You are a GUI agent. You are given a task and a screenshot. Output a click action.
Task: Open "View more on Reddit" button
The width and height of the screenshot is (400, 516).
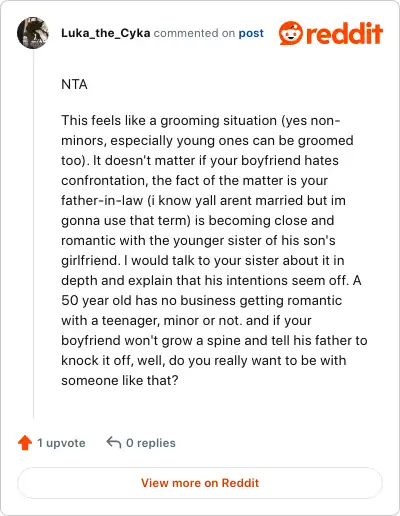tap(200, 483)
